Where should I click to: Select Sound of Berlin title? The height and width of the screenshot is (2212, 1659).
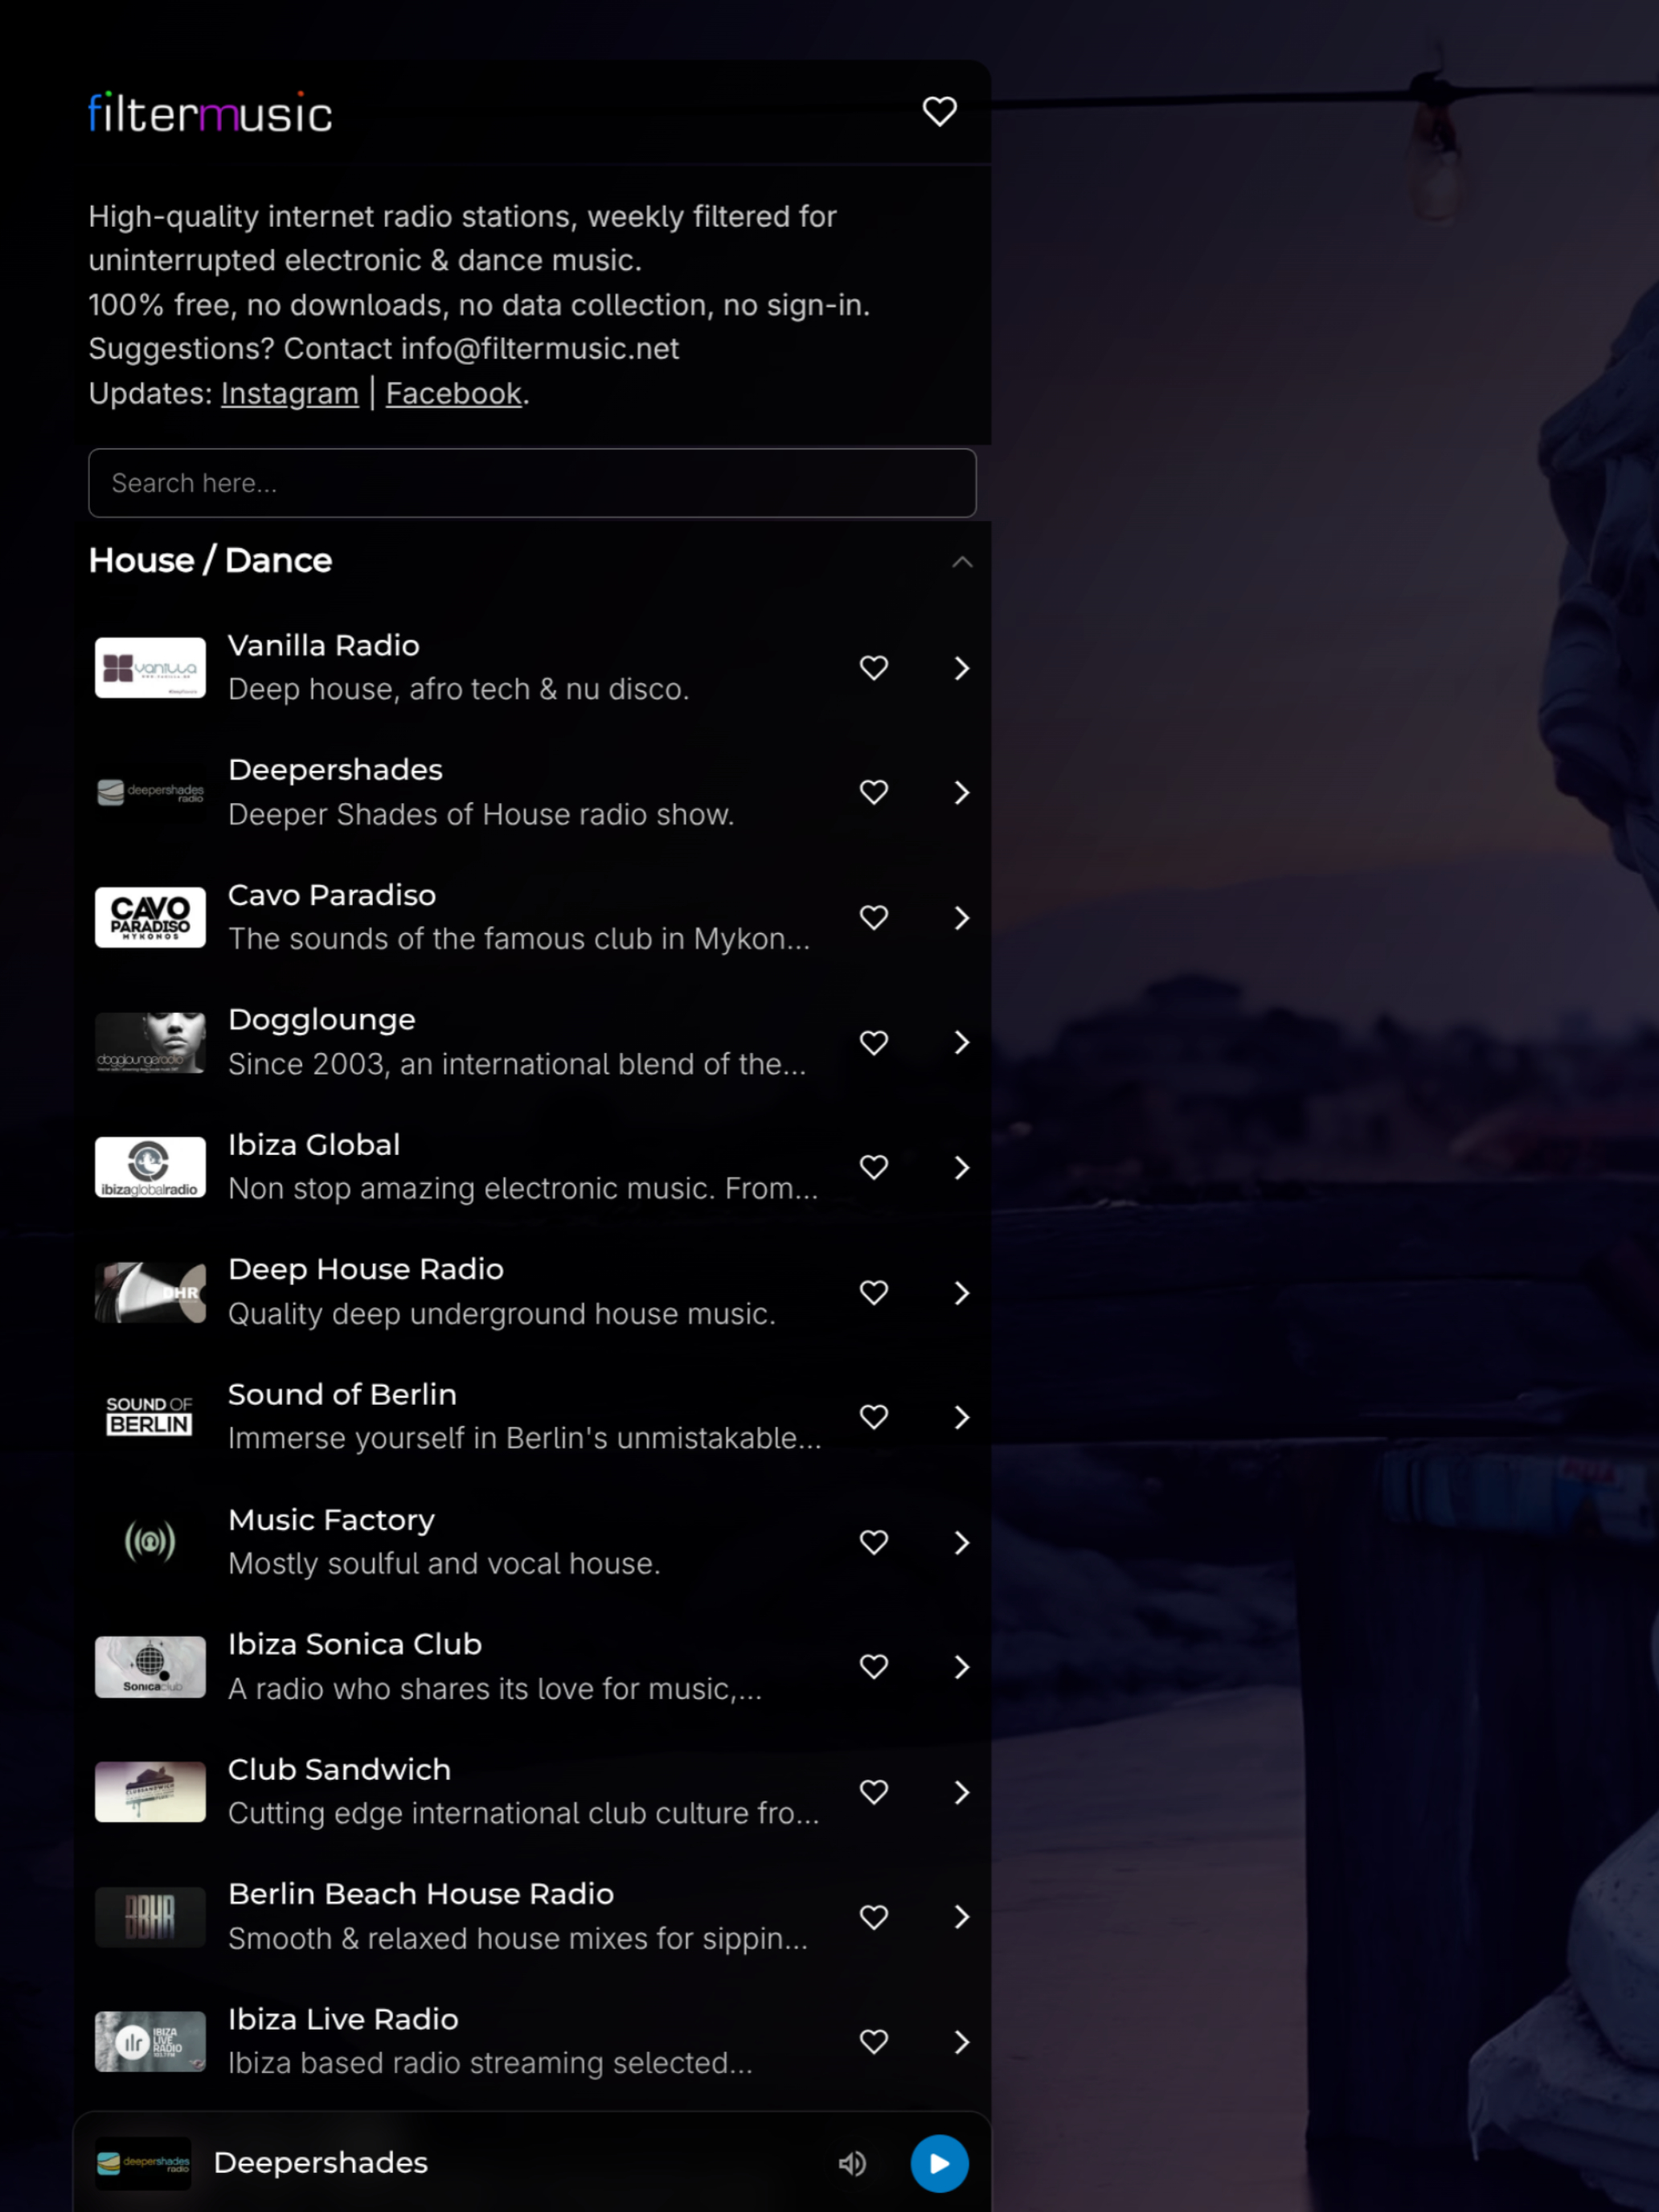pyautogui.click(x=342, y=1395)
